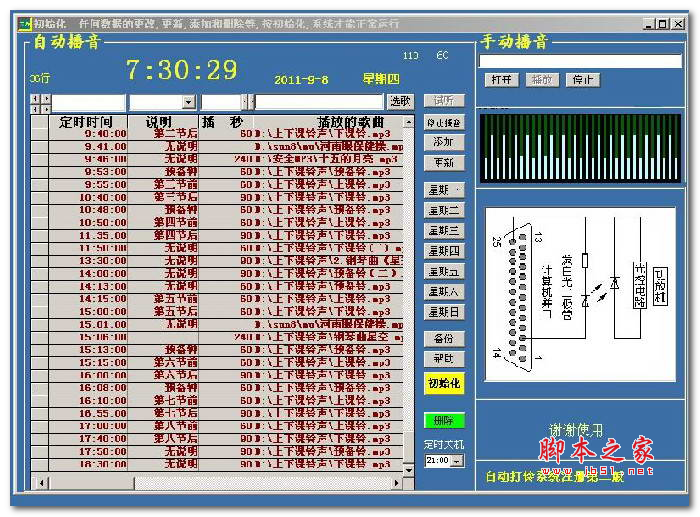Click the small stepper arrows left of the time field

(40, 102)
